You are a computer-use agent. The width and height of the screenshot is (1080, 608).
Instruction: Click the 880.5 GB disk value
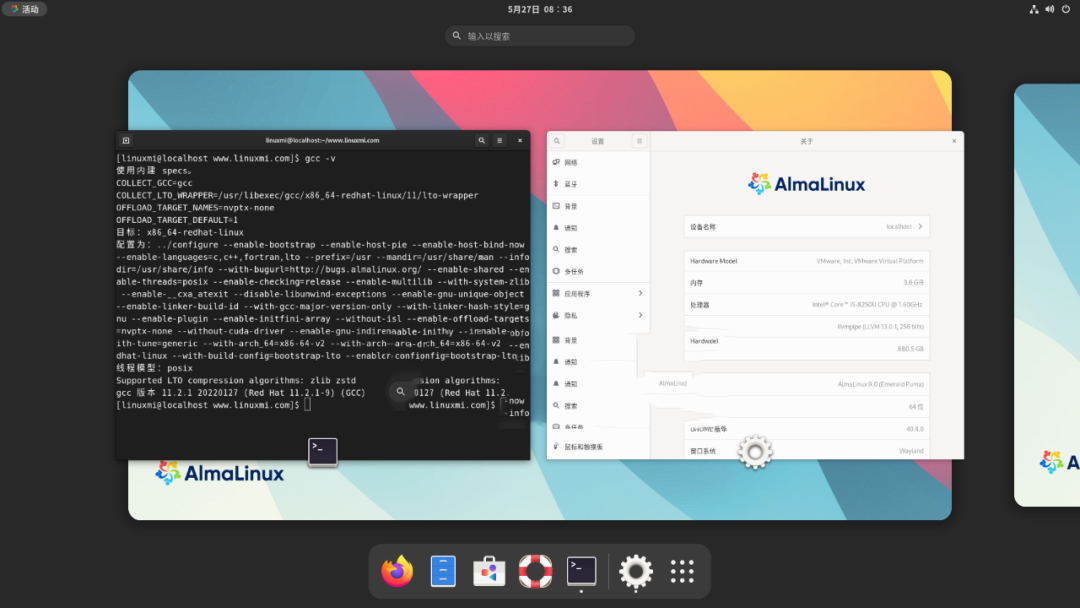[x=911, y=349]
